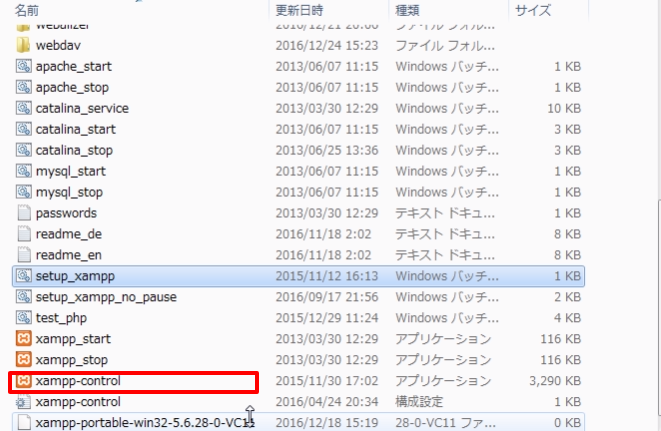Click the passwords text document icon

pos(24,213)
